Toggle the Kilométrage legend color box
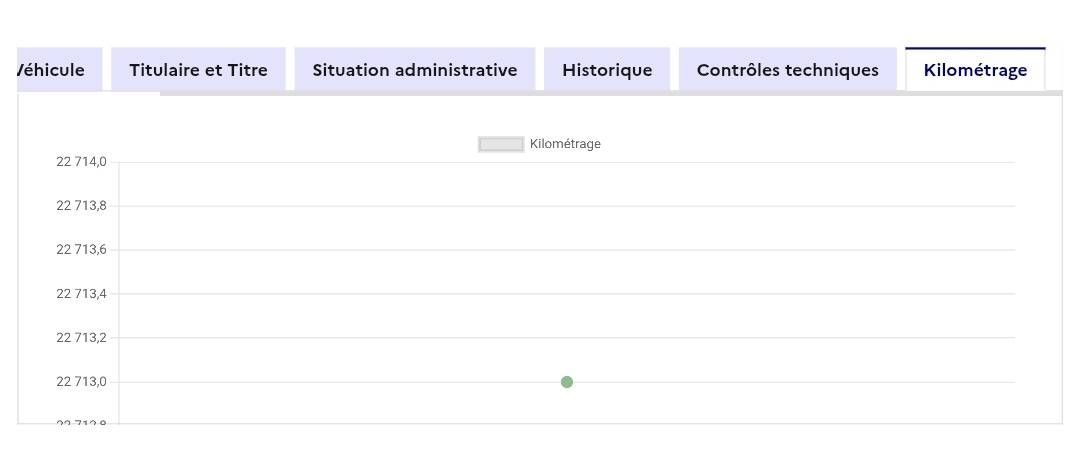The image size is (1079, 449). click(x=501, y=144)
